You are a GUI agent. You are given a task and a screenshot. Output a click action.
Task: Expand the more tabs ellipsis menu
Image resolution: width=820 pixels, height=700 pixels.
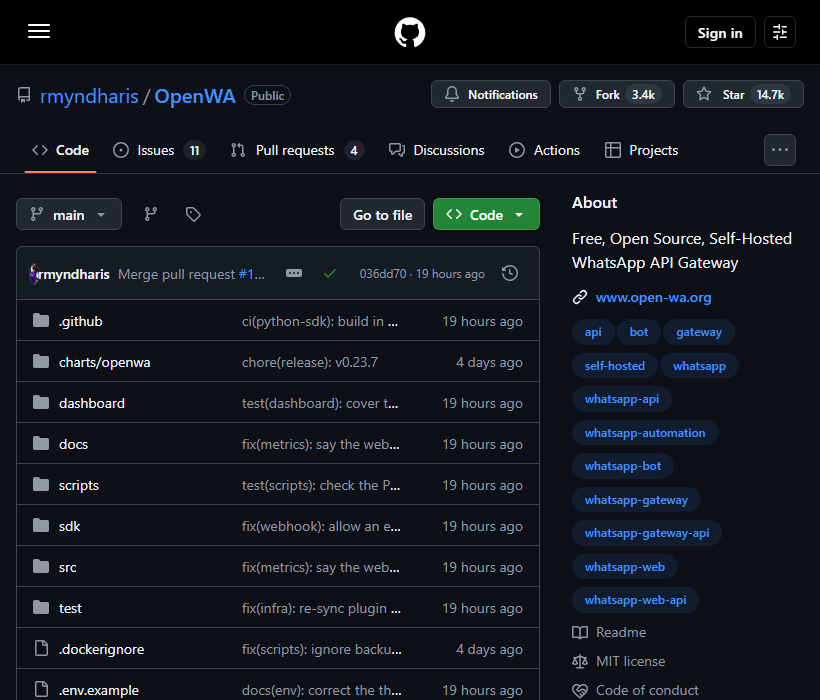coord(779,150)
